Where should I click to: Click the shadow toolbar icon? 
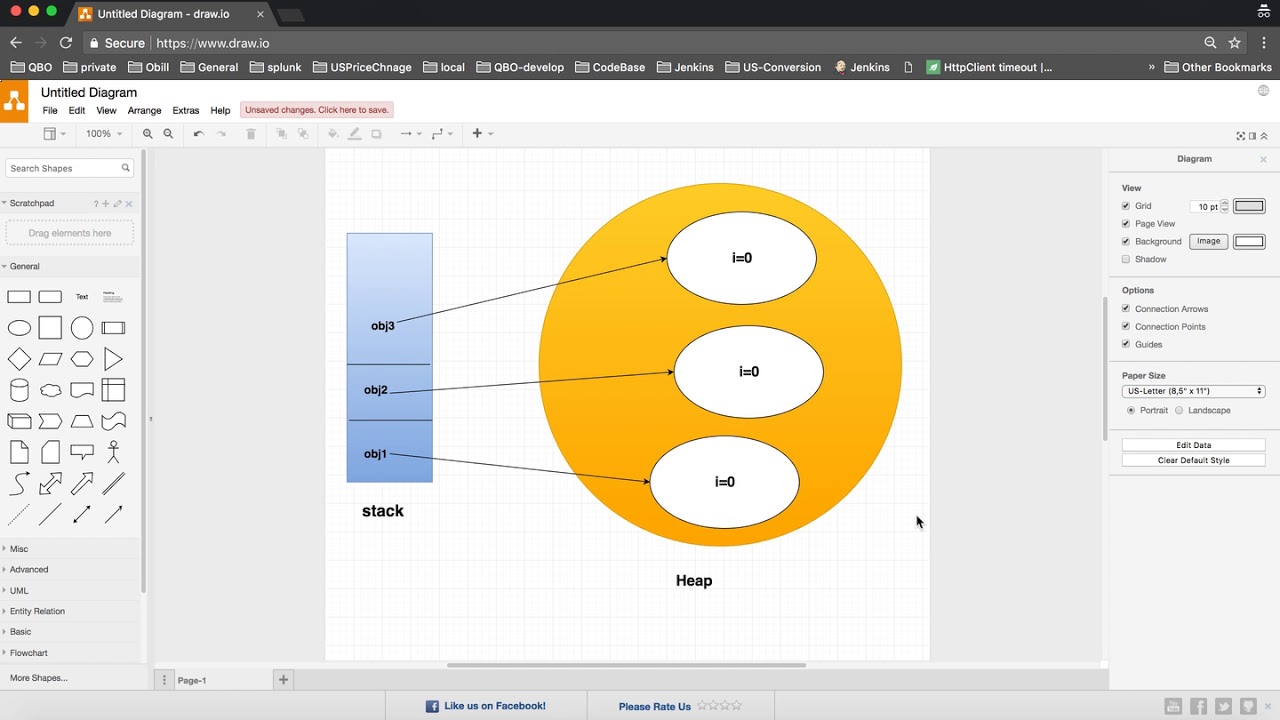click(x=377, y=134)
